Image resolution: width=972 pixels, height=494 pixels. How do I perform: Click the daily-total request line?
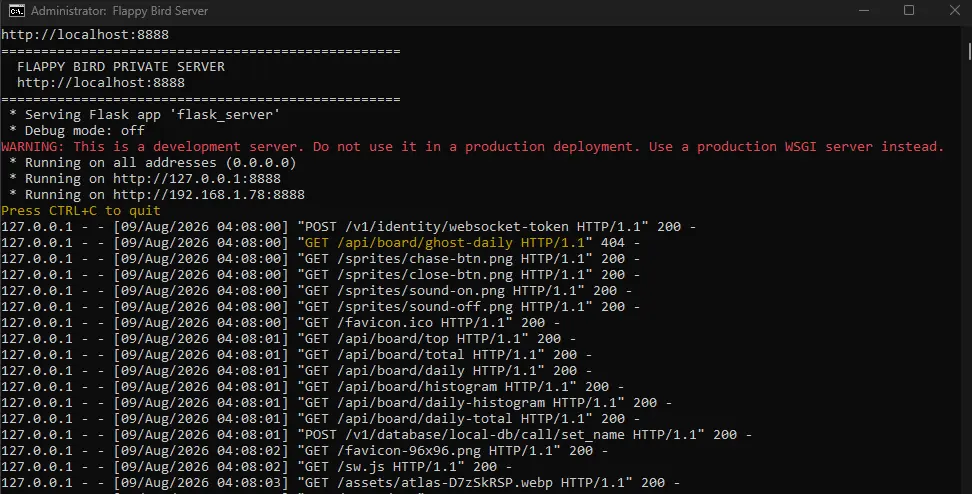coord(320,419)
